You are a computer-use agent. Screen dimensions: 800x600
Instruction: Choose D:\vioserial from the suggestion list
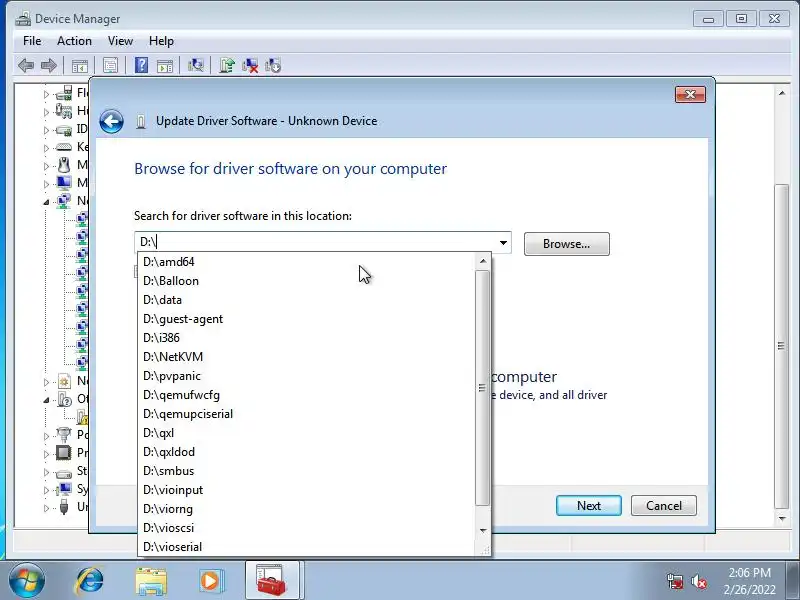click(x=306, y=547)
